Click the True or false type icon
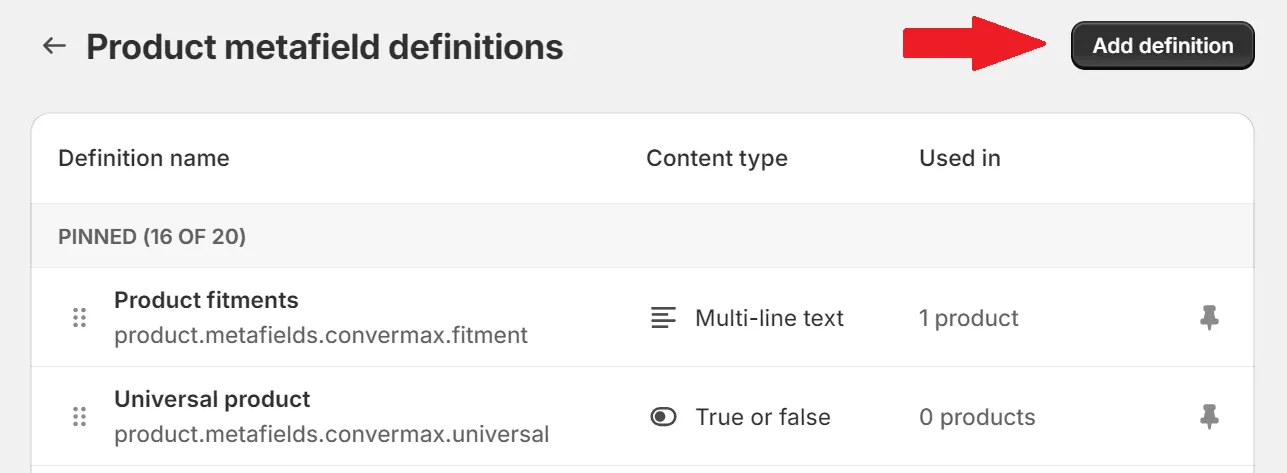Screen dimensions: 1287x473 [x=663, y=417]
